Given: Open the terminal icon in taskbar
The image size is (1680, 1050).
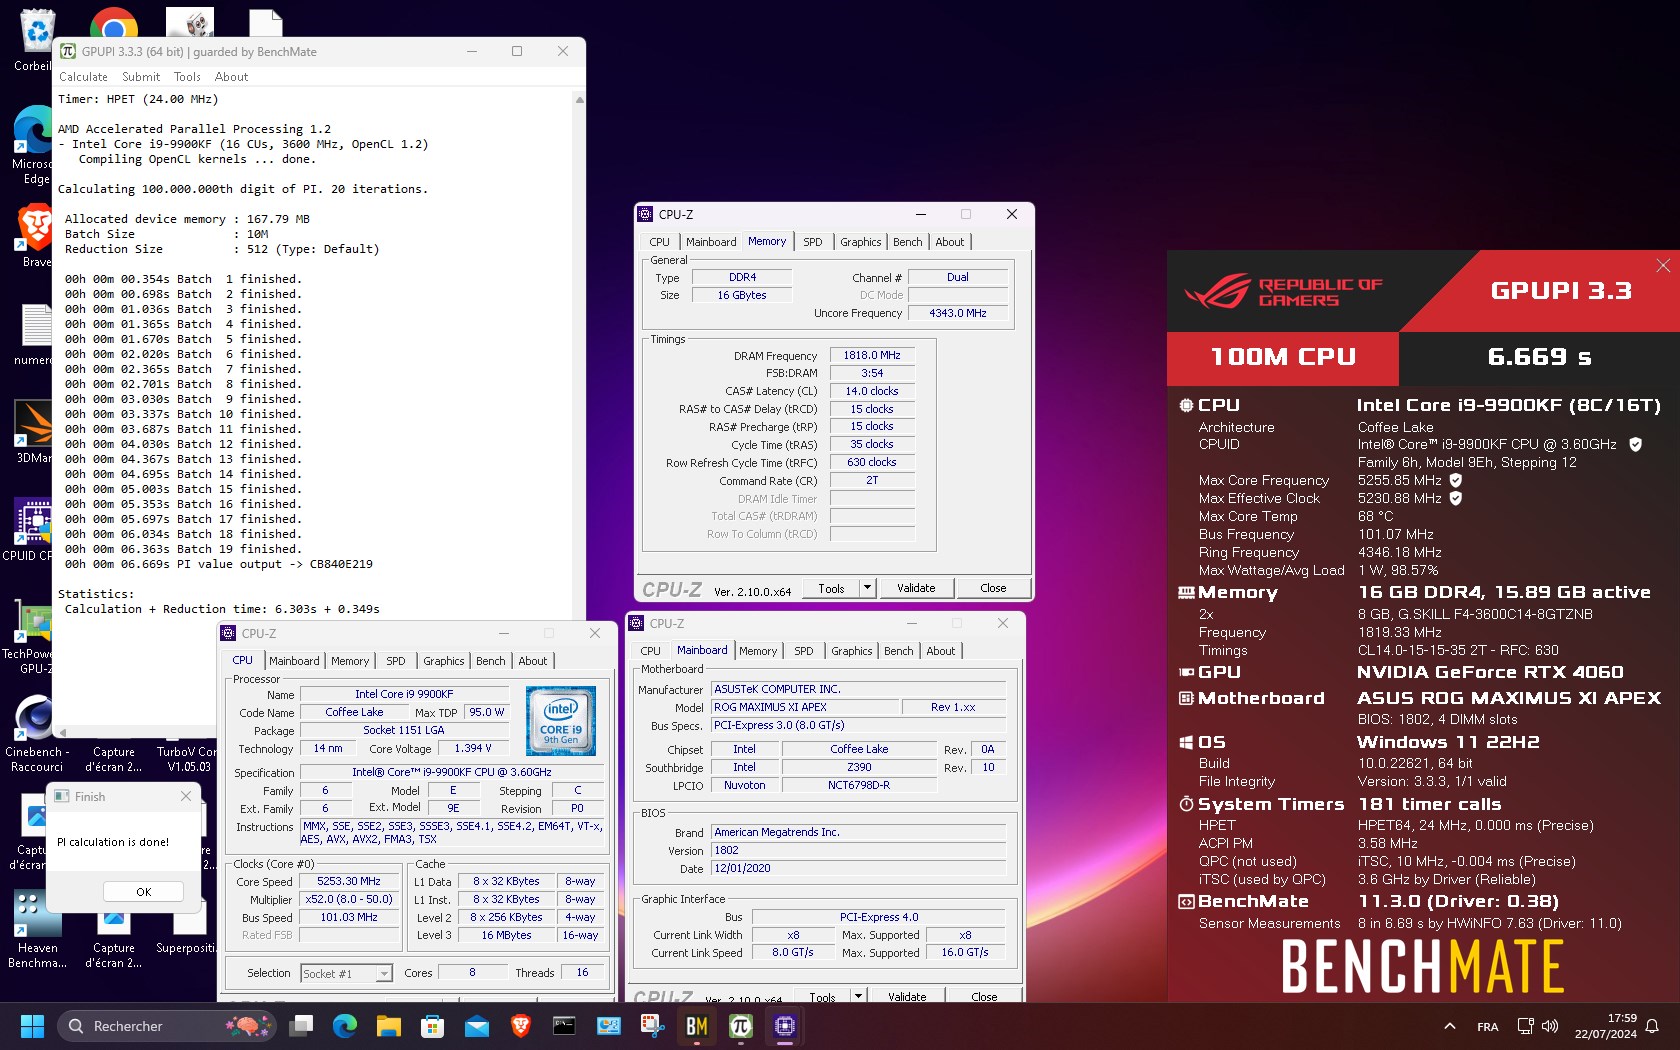Looking at the screenshot, I should point(564,1026).
